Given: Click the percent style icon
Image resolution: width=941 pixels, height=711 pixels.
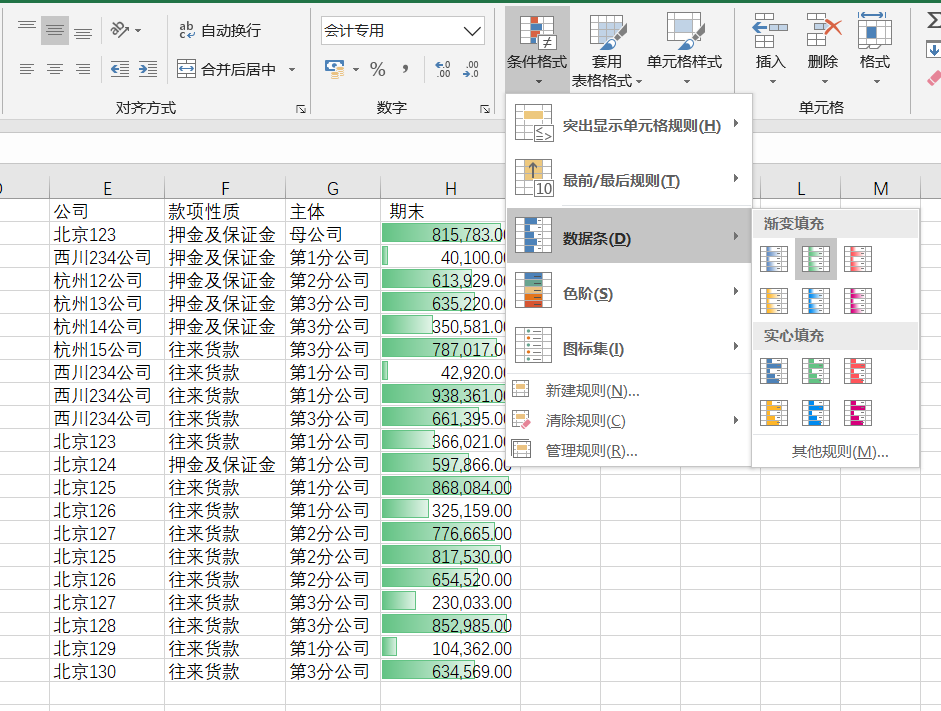Looking at the screenshot, I should coord(377,69).
